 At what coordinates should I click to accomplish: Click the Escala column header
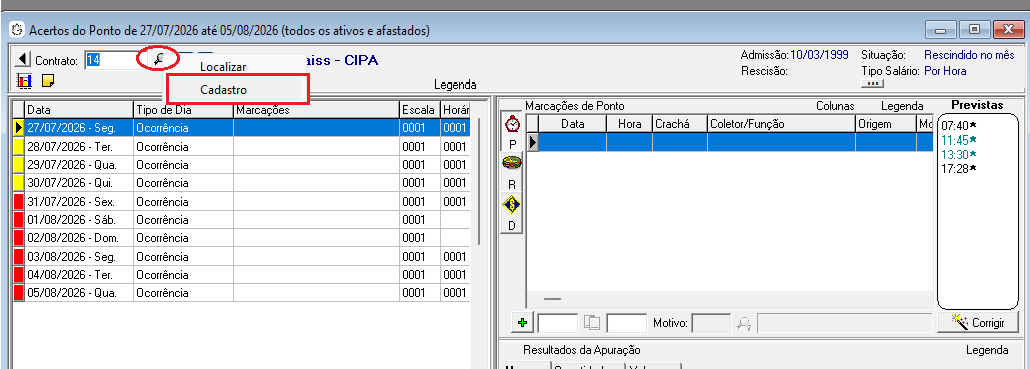click(x=420, y=110)
